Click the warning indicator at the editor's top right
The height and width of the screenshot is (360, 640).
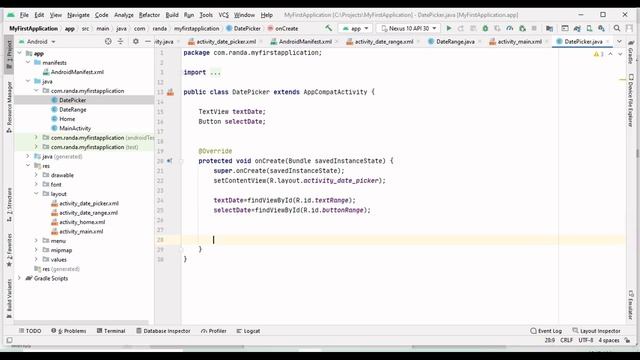coord(598,54)
